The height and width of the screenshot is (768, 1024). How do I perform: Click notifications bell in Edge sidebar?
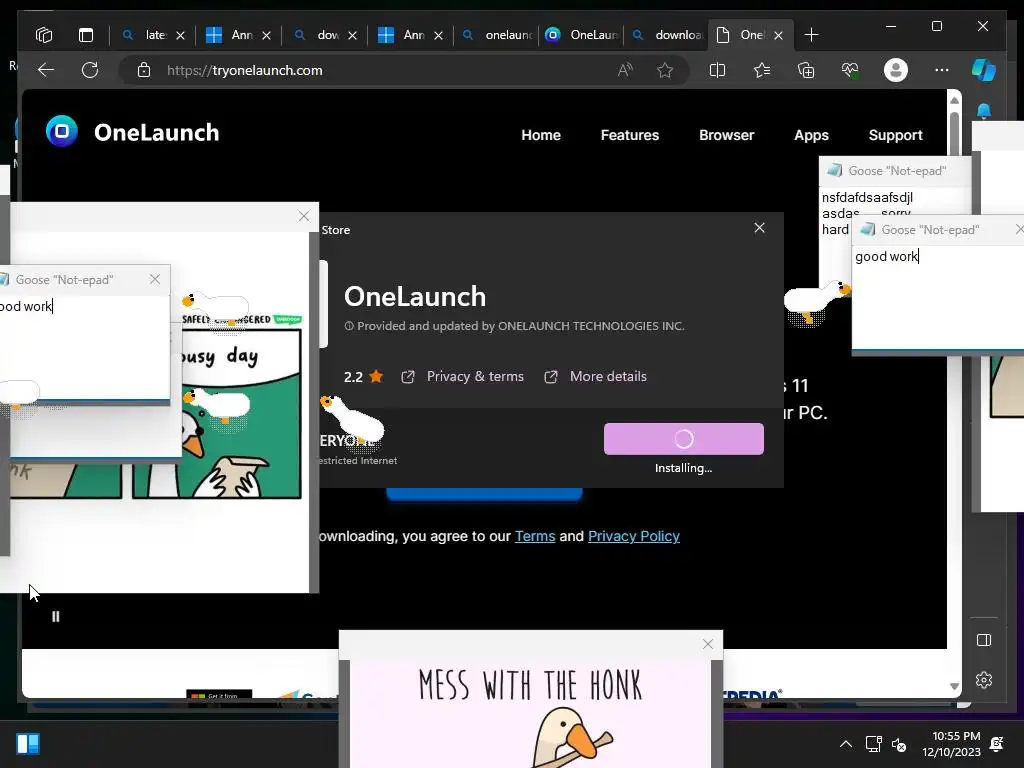[x=984, y=110]
